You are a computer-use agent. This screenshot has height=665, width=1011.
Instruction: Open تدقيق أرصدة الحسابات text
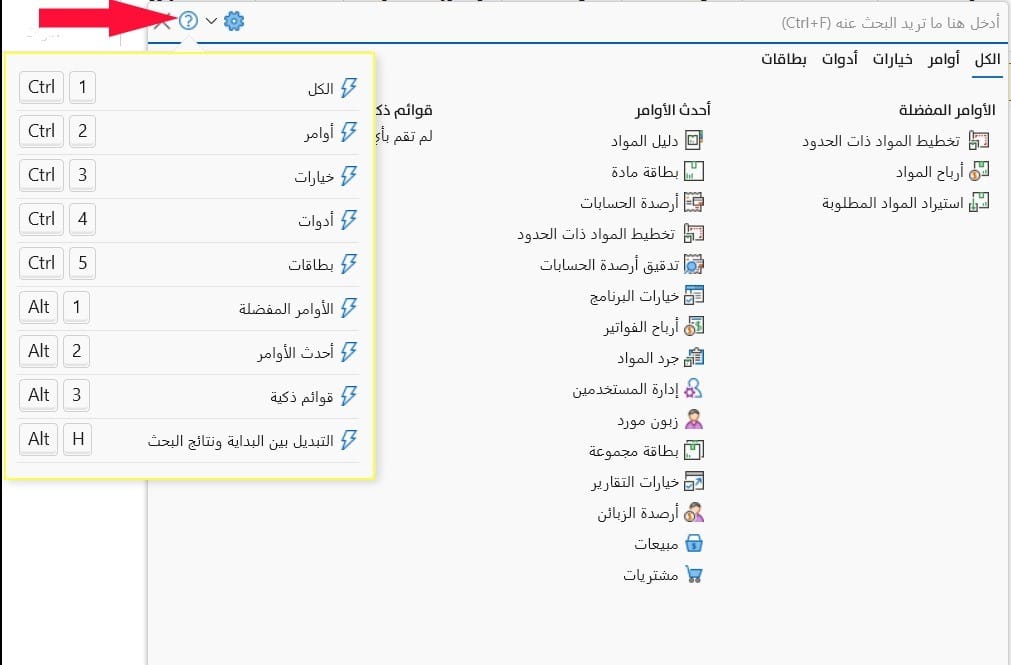[x=609, y=265]
